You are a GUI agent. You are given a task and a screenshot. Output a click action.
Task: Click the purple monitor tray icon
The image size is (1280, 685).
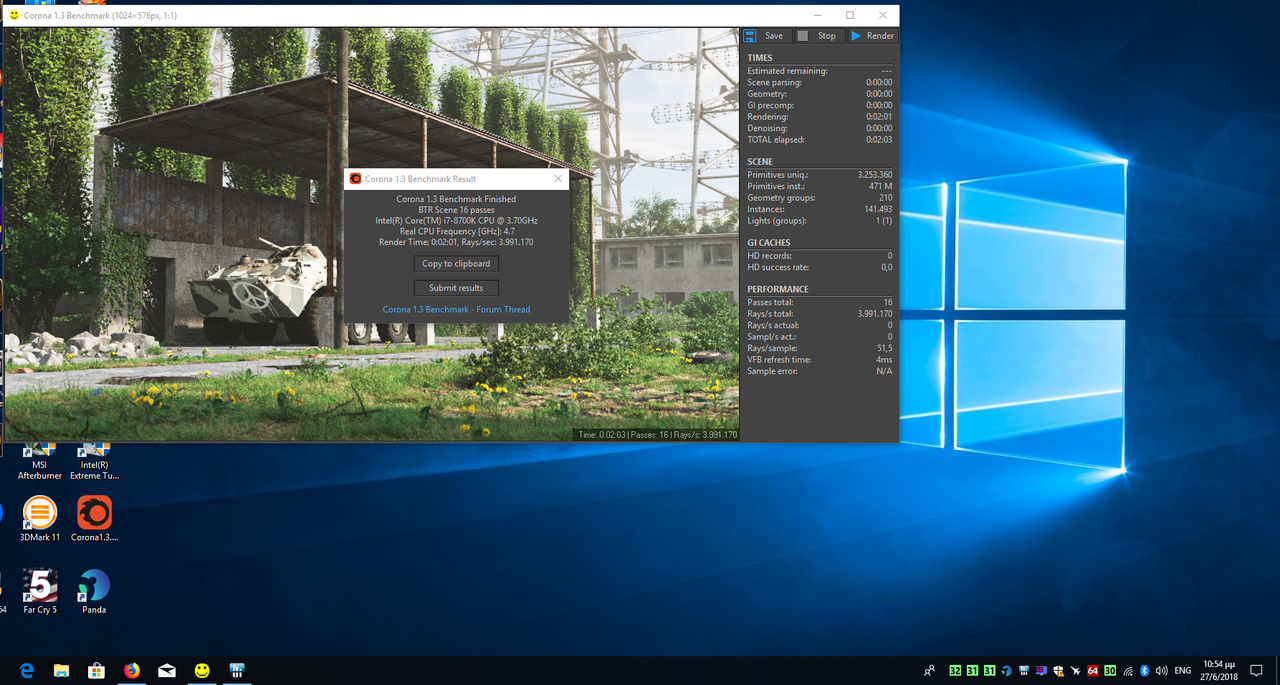(x=1041, y=671)
